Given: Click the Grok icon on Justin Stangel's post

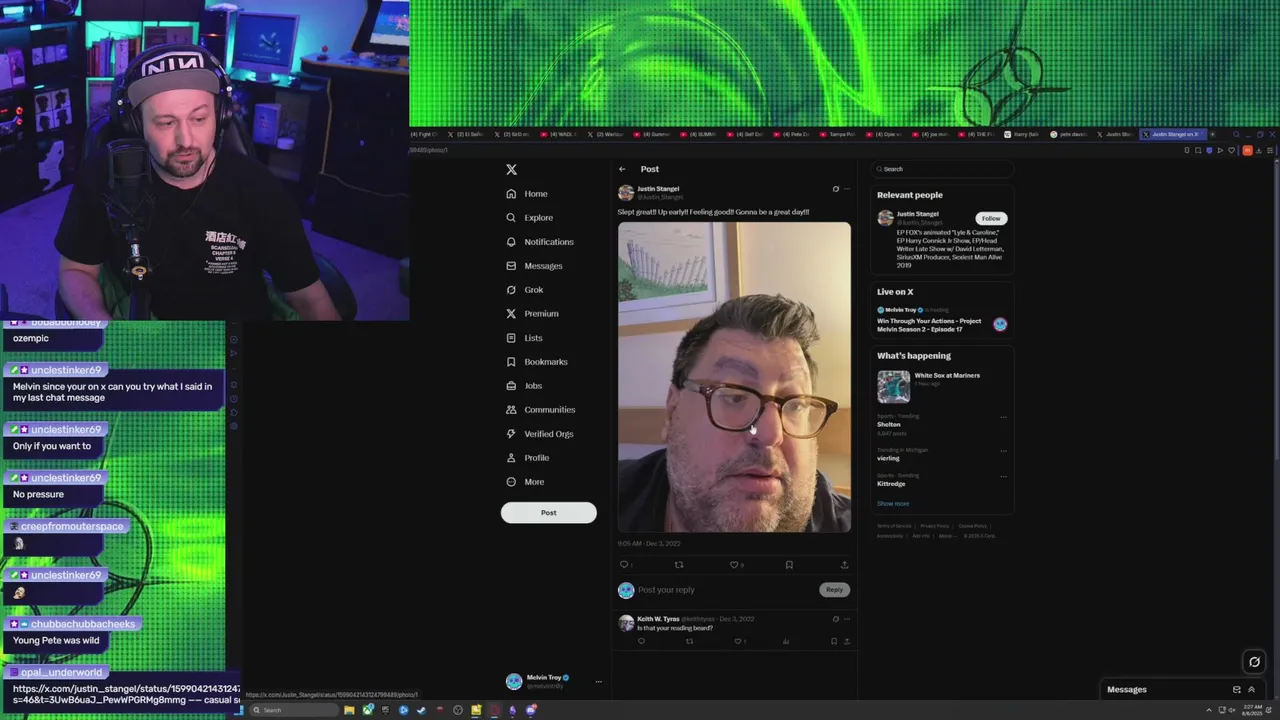Looking at the screenshot, I should point(836,189).
